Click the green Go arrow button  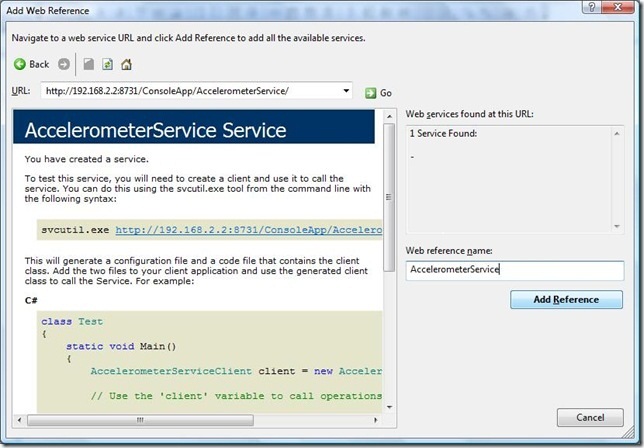pos(370,93)
